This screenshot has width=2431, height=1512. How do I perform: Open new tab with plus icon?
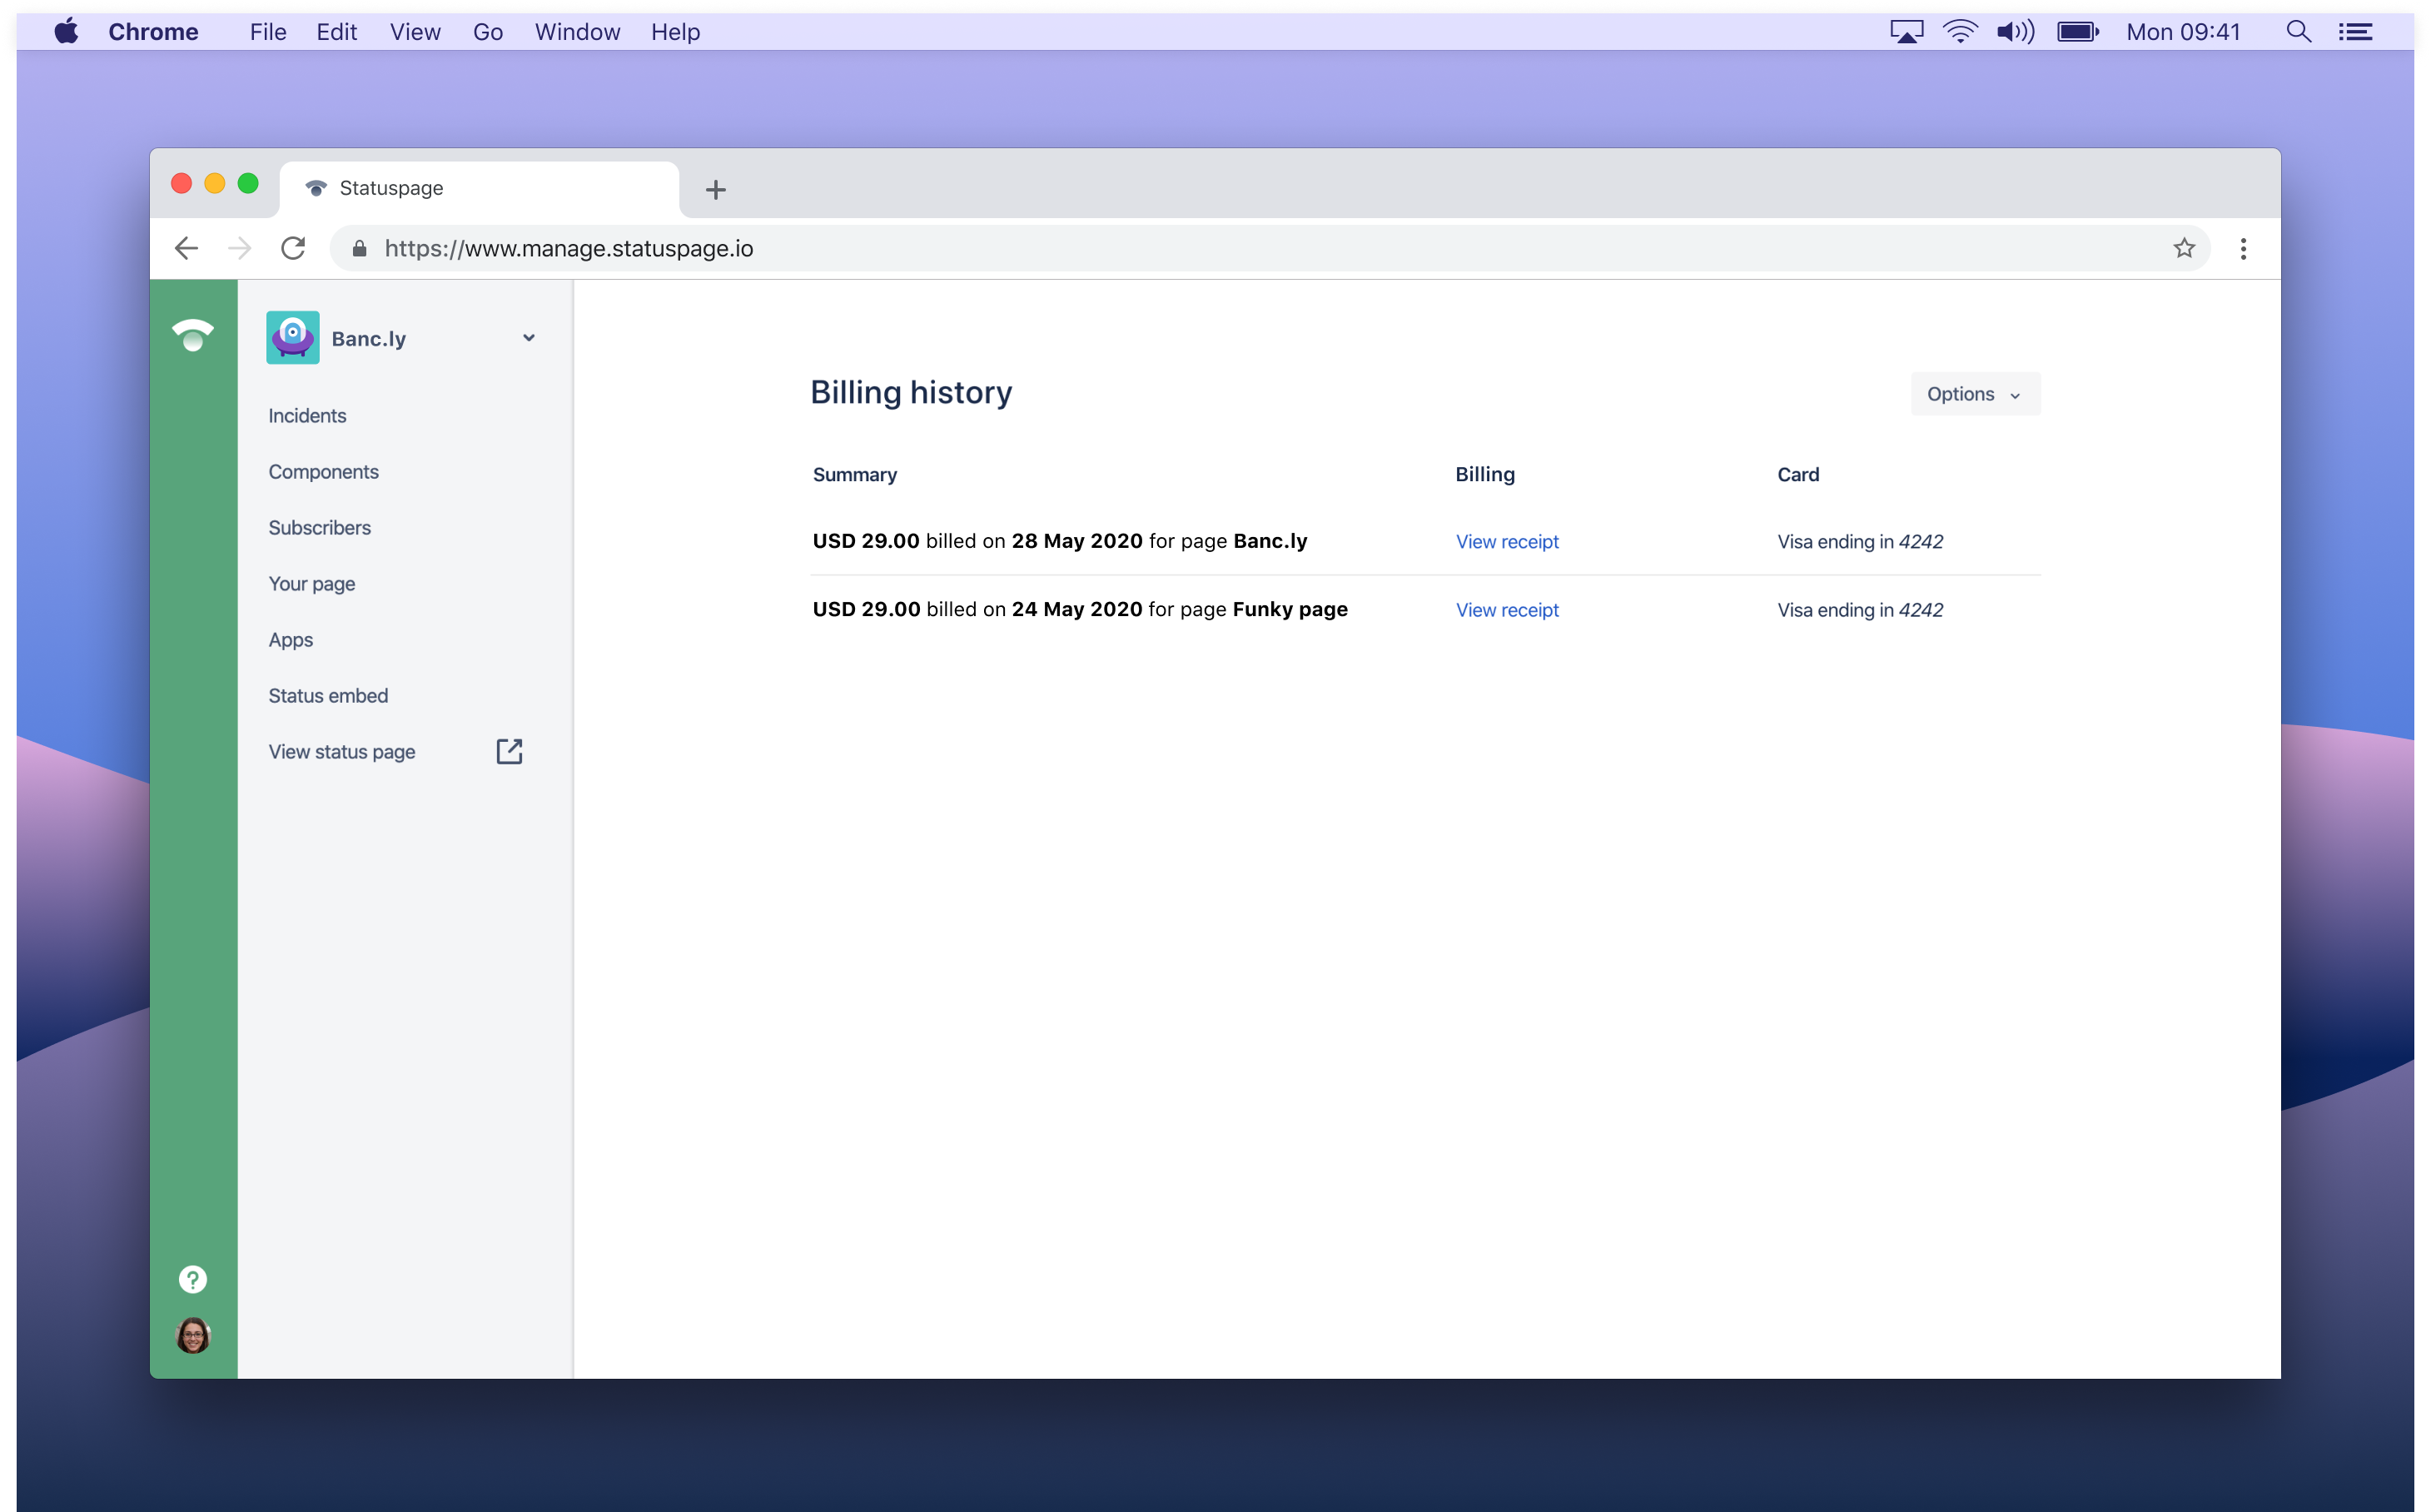(x=715, y=189)
